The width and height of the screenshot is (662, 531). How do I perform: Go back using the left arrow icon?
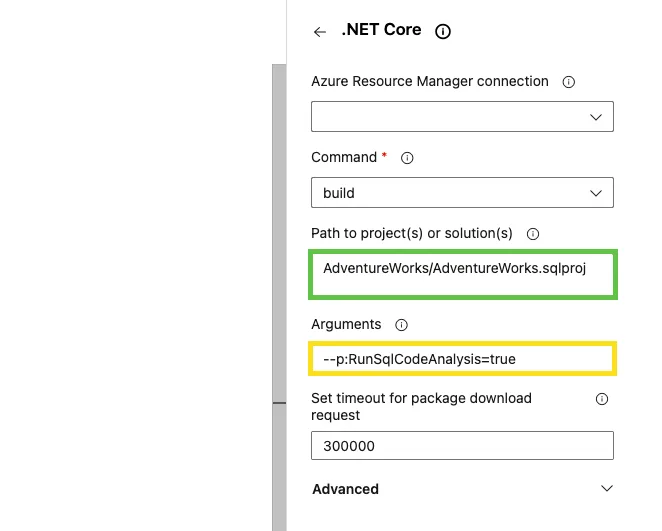[x=320, y=32]
